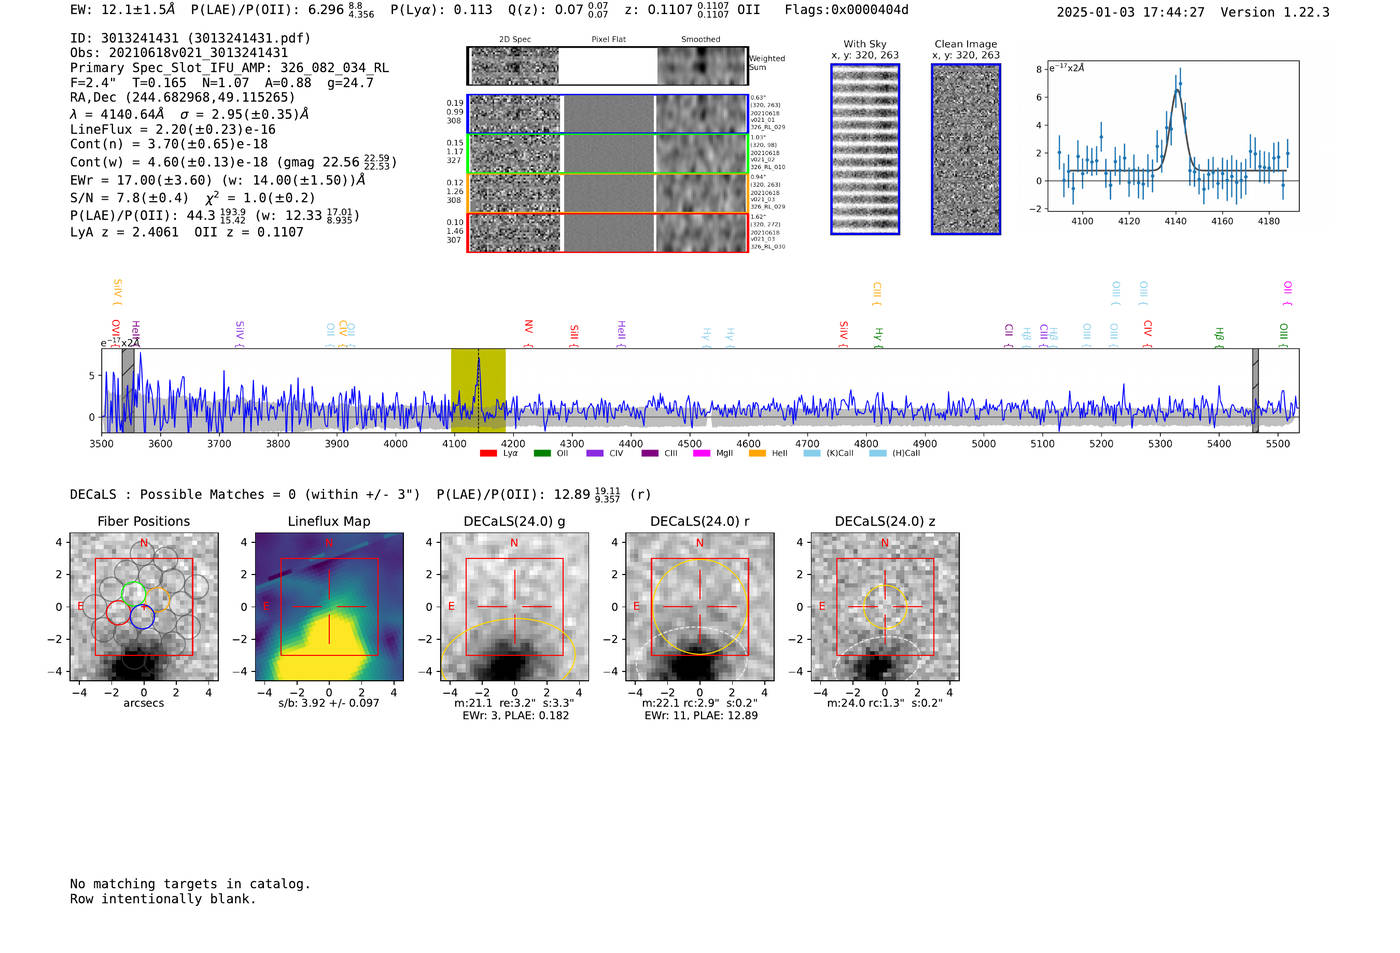Click the green OII legend swatch
Viewport: 1400px width, 953px height.
(542, 453)
